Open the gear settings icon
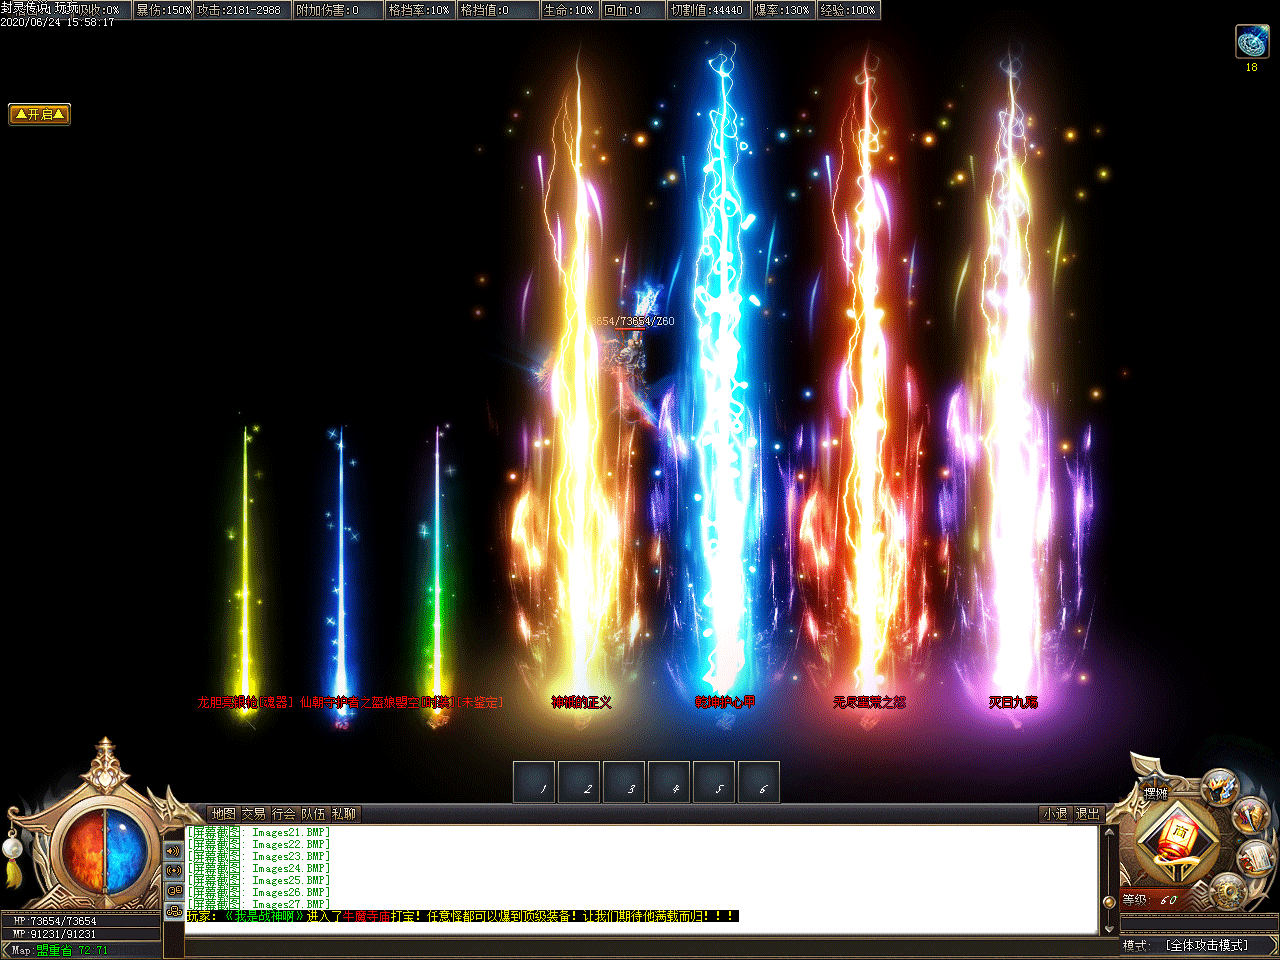 pos(1226,892)
